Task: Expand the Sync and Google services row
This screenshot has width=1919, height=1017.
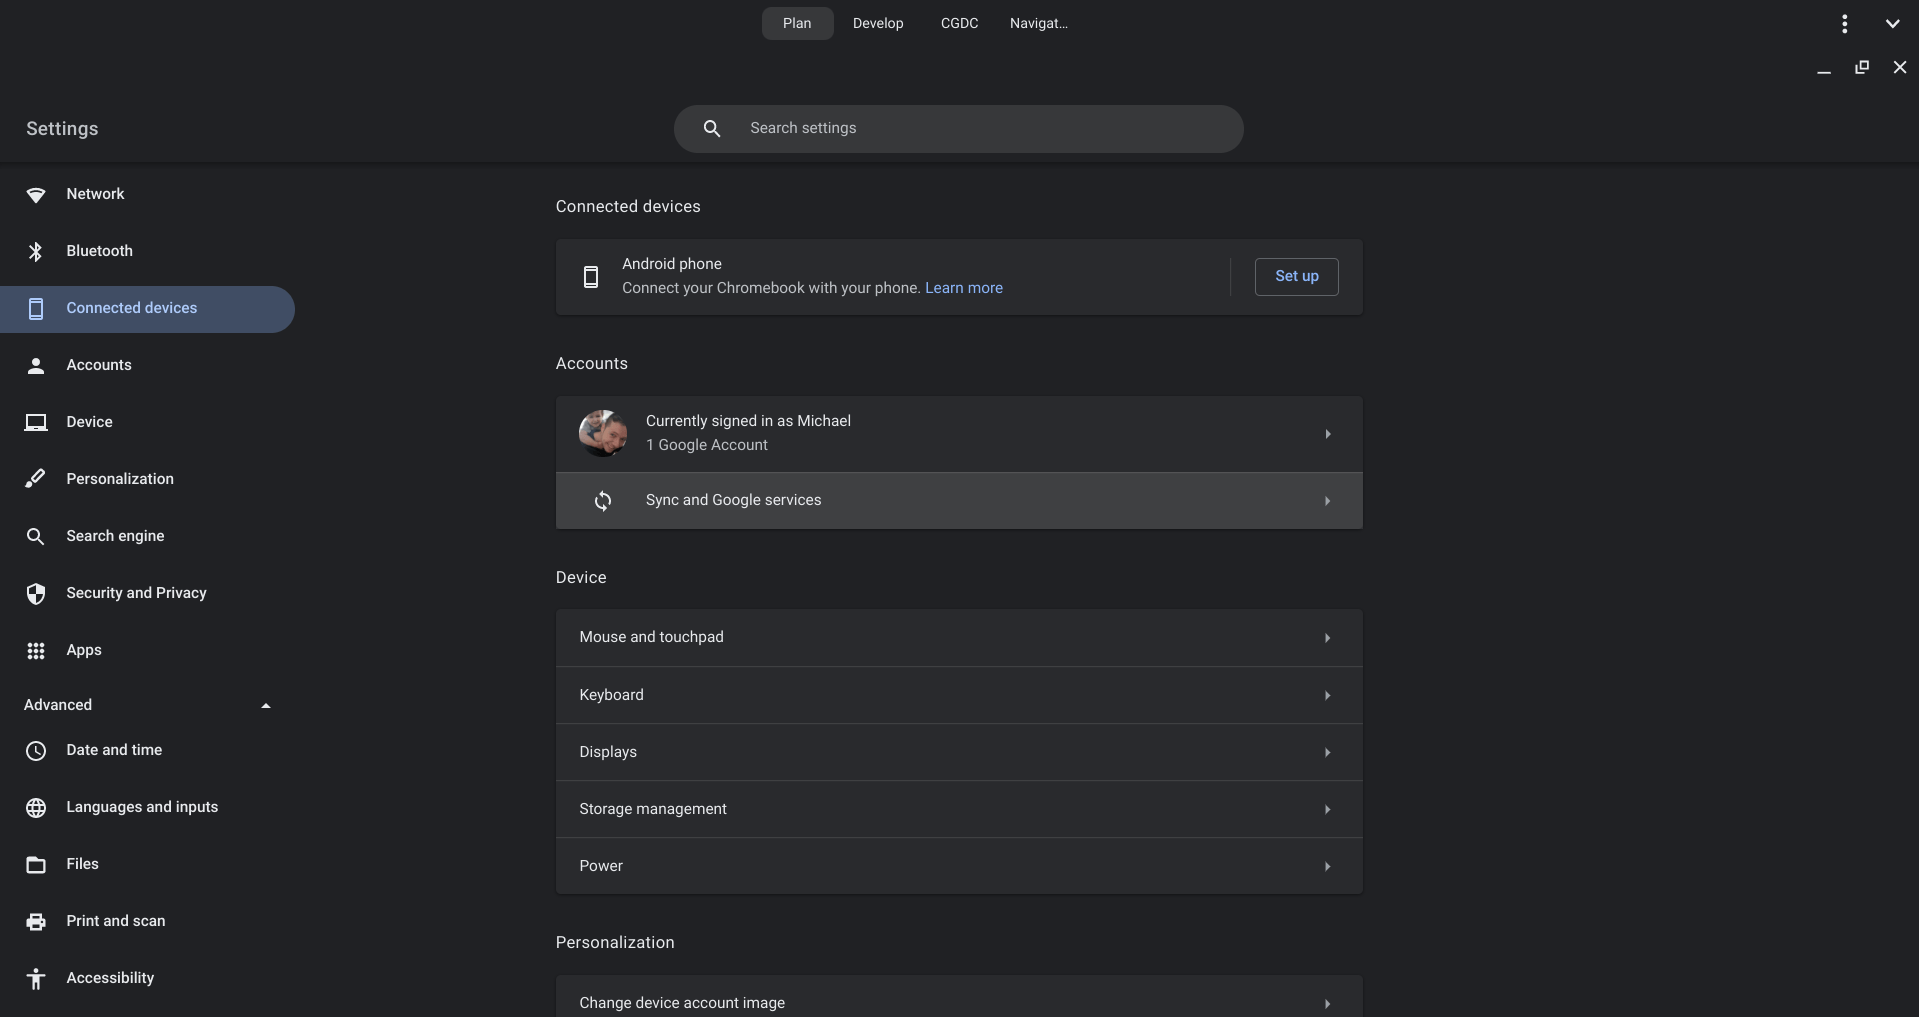Action: (x=1328, y=500)
